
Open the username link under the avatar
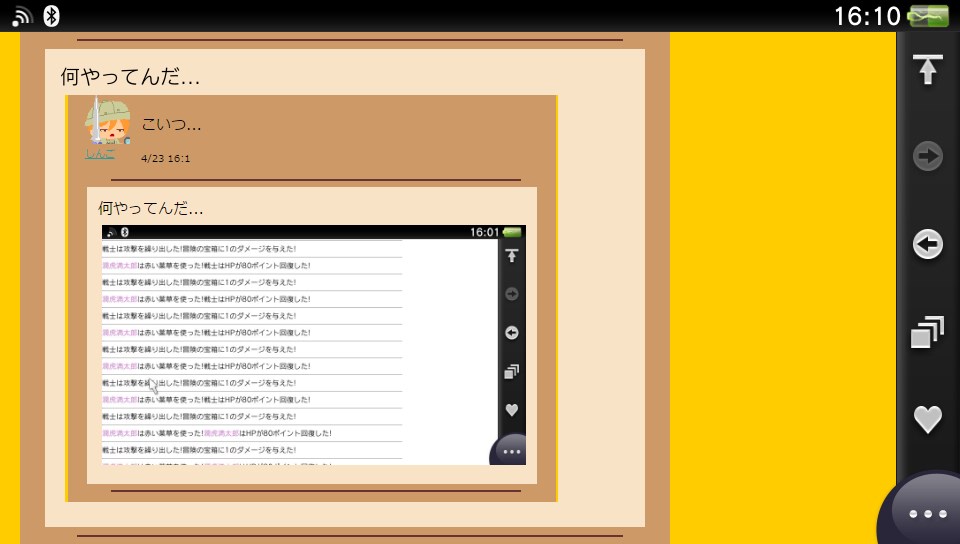click(100, 154)
